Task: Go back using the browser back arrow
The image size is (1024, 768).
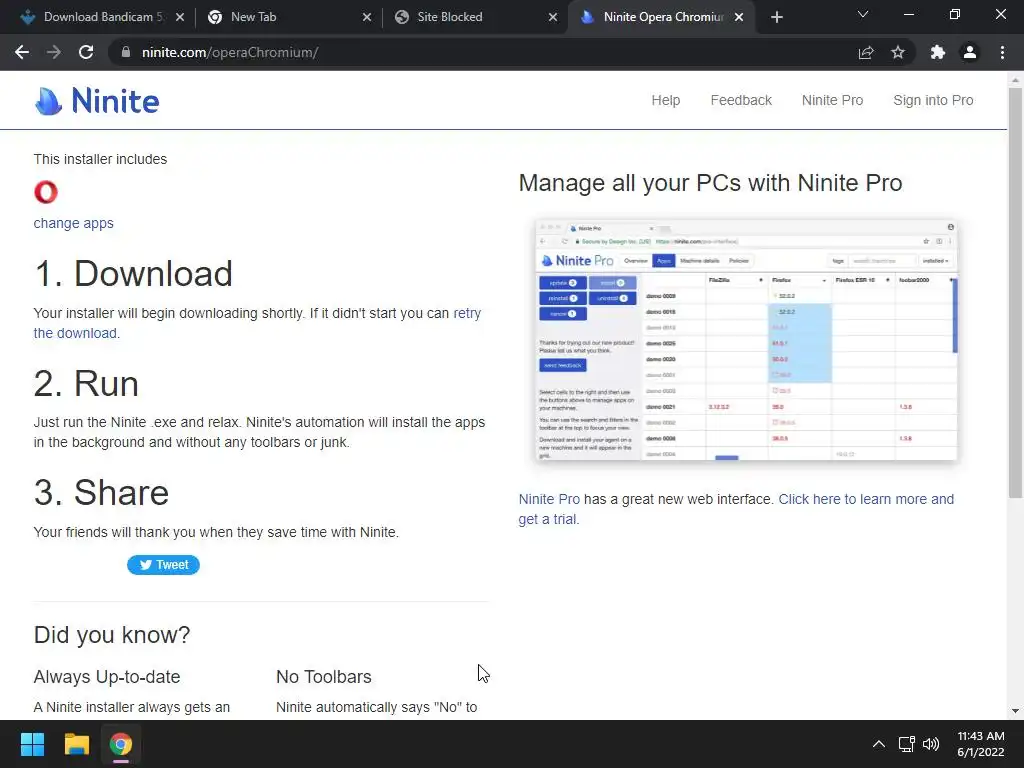Action: tap(22, 52)
